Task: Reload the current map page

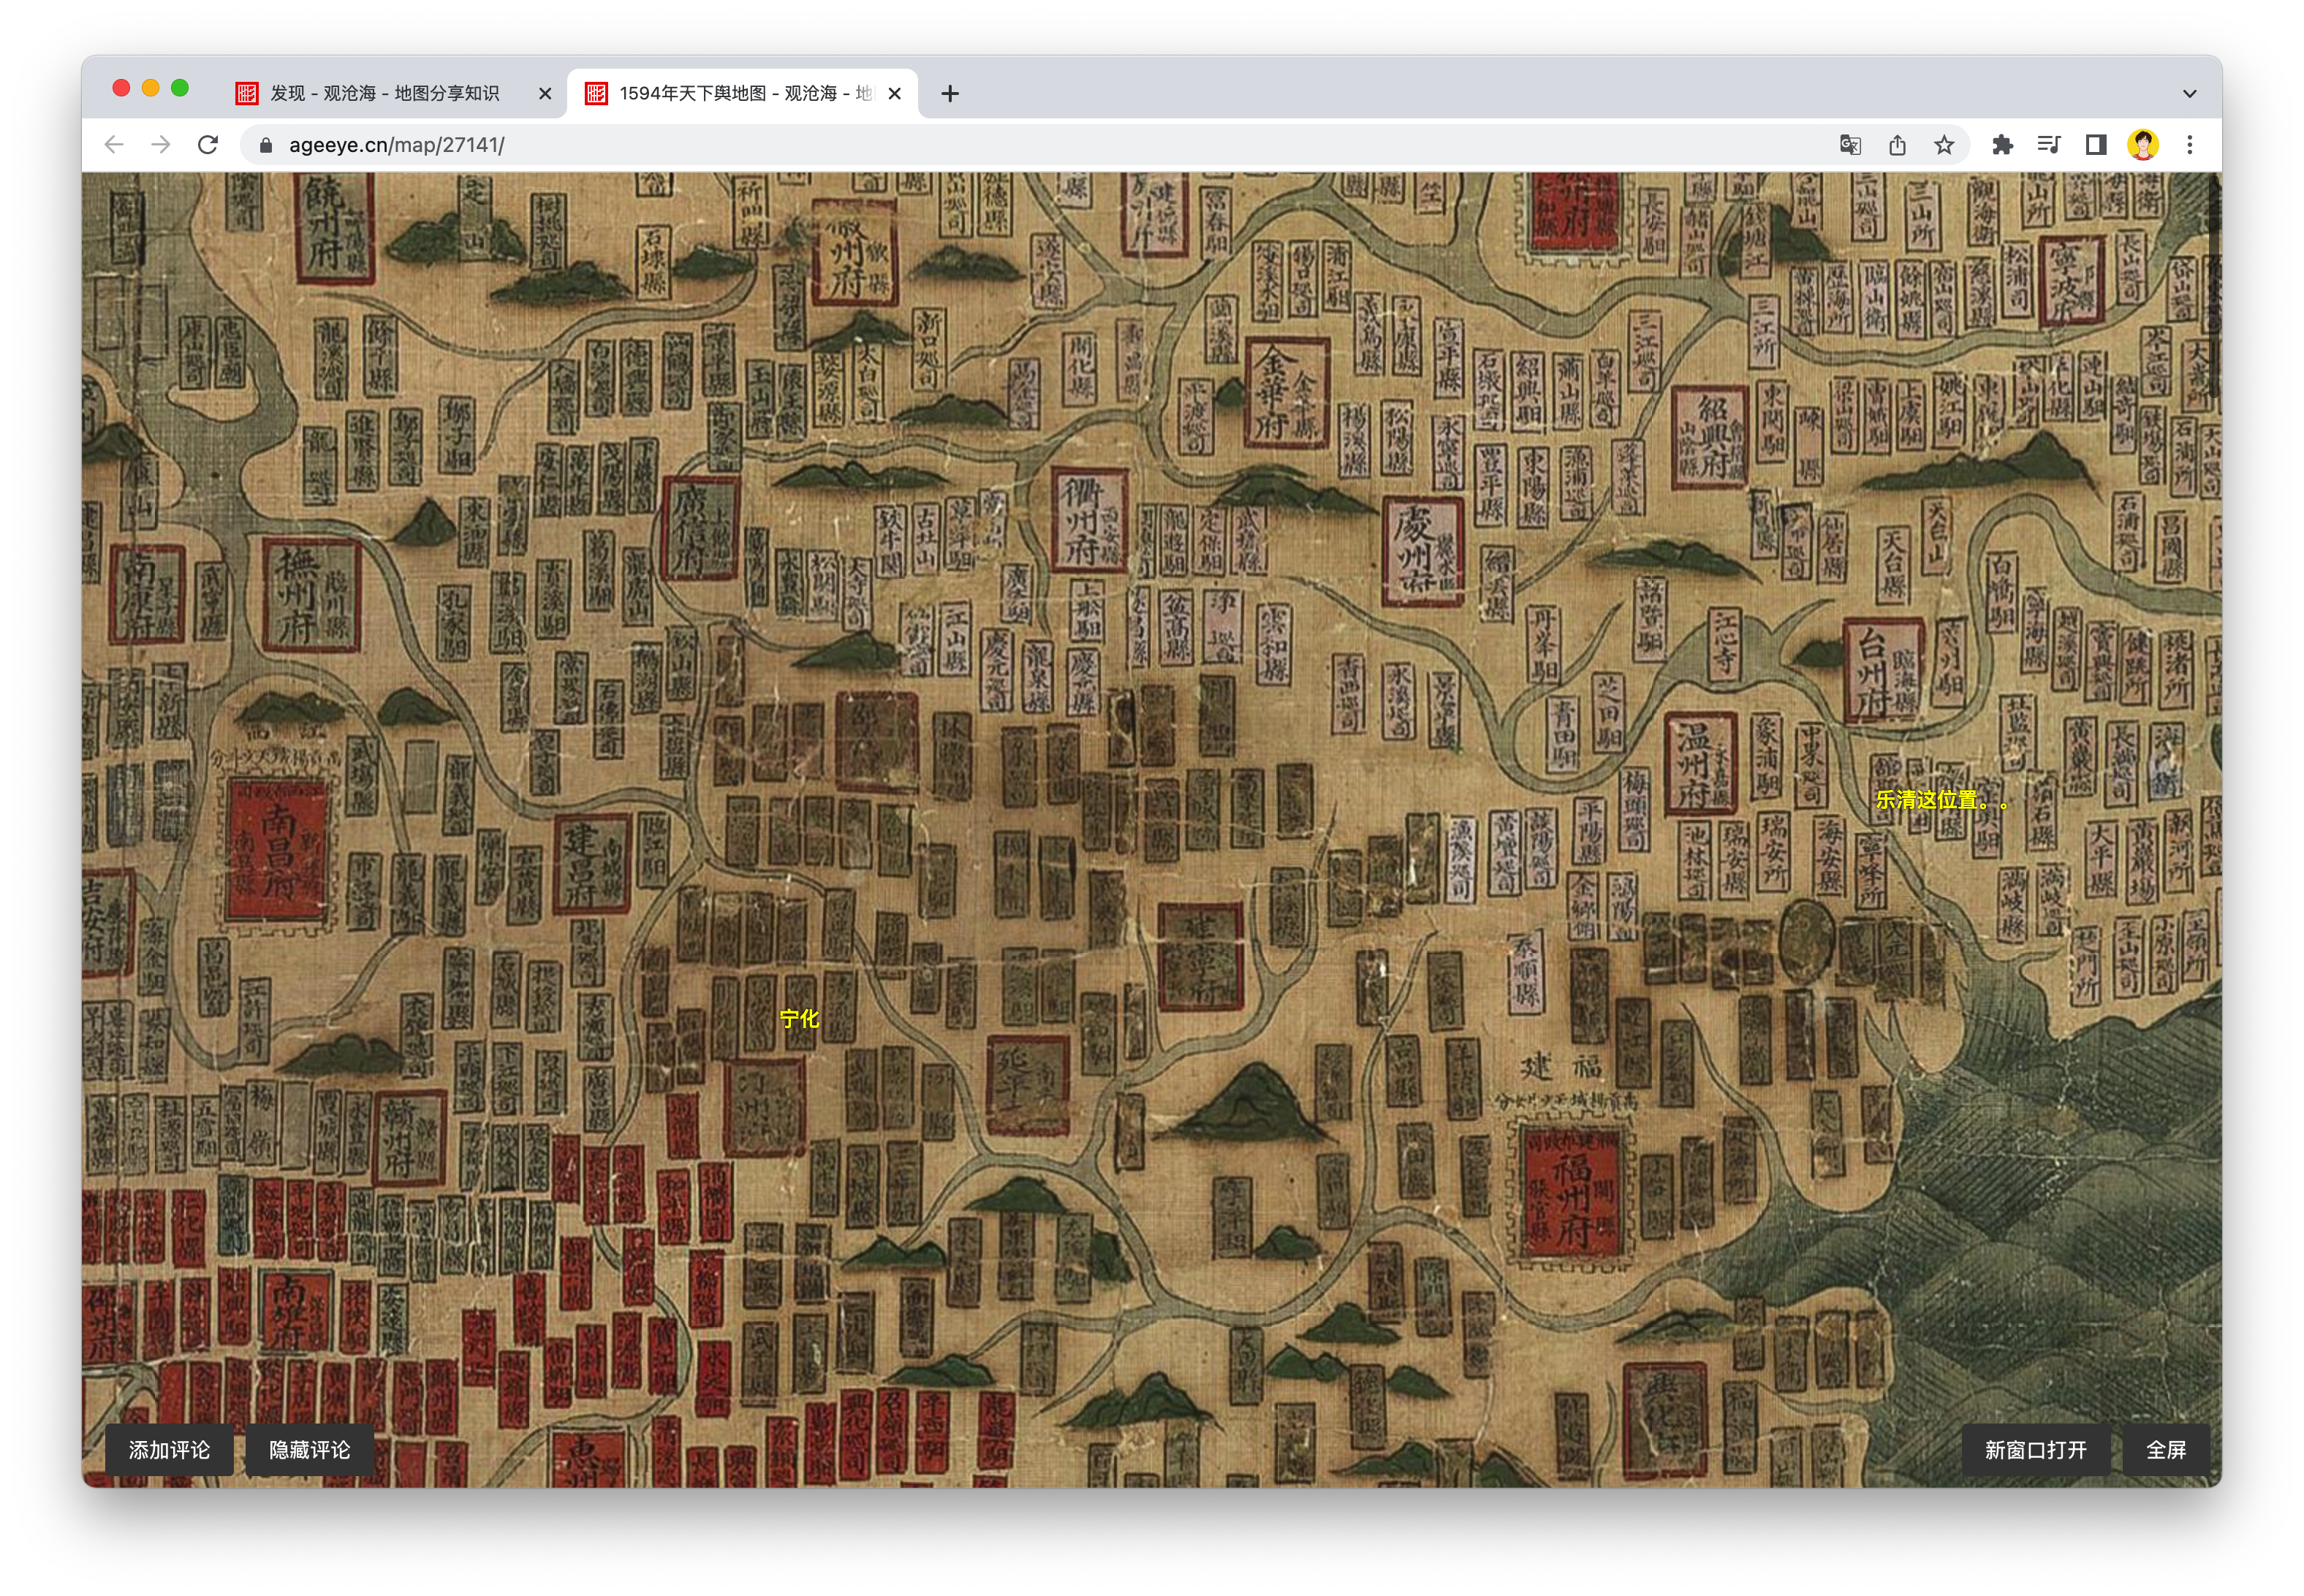Action: (208, 145)
